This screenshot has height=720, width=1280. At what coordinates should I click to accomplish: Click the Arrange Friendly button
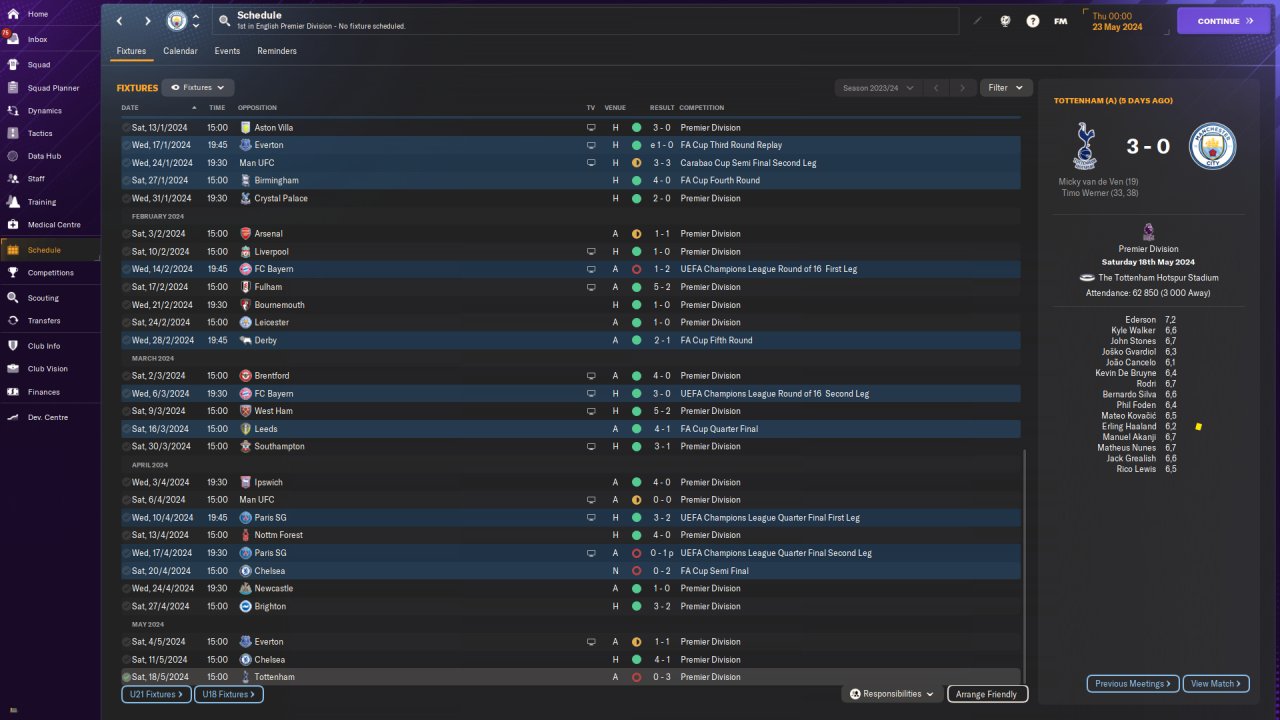click(987, 694)
